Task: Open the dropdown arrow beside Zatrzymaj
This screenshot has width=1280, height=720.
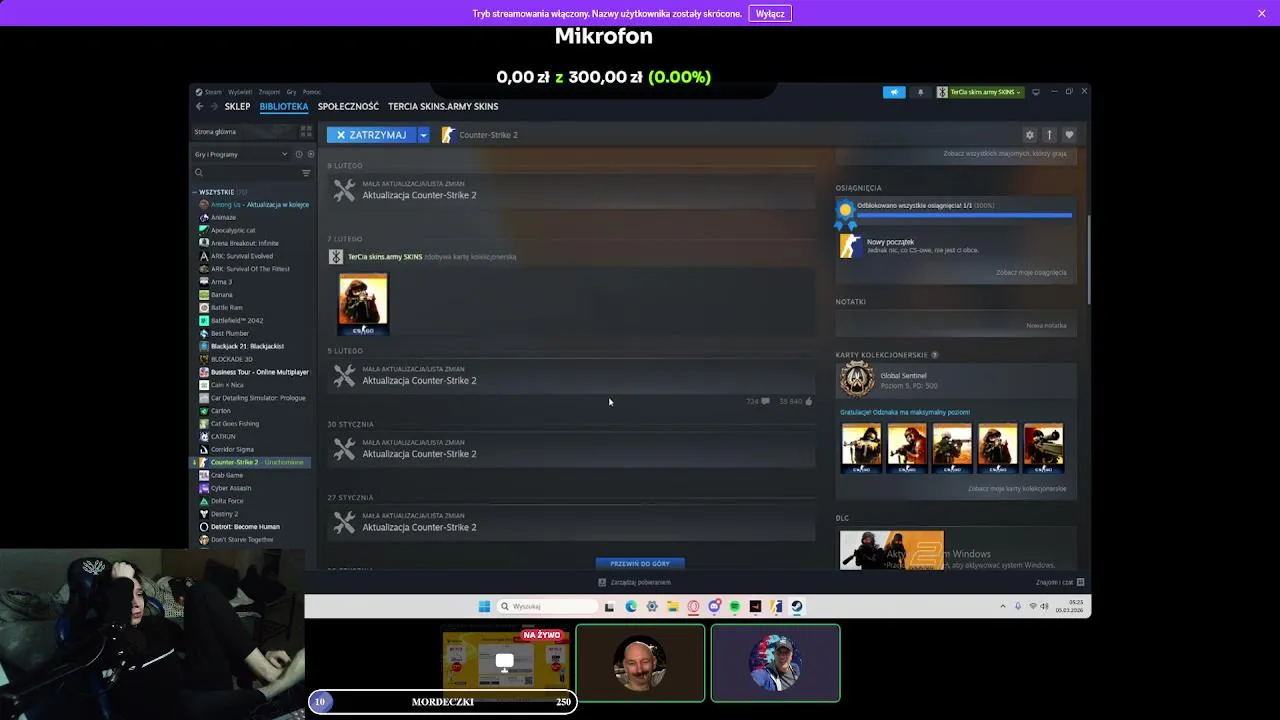Action: (423, 135)
